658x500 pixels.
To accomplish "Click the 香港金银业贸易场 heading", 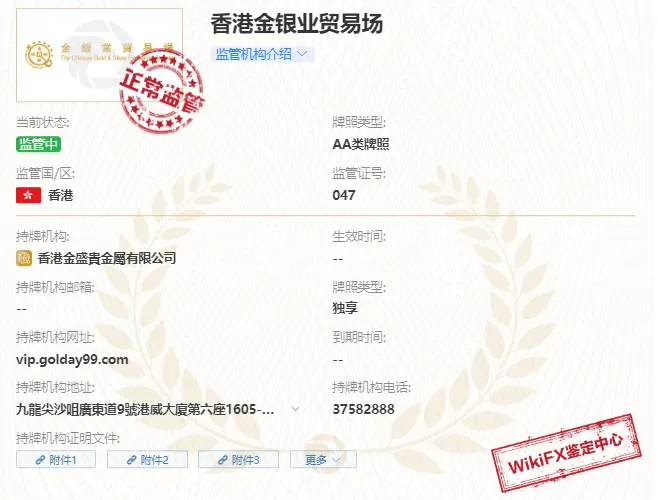I will [x=296, y=24].
